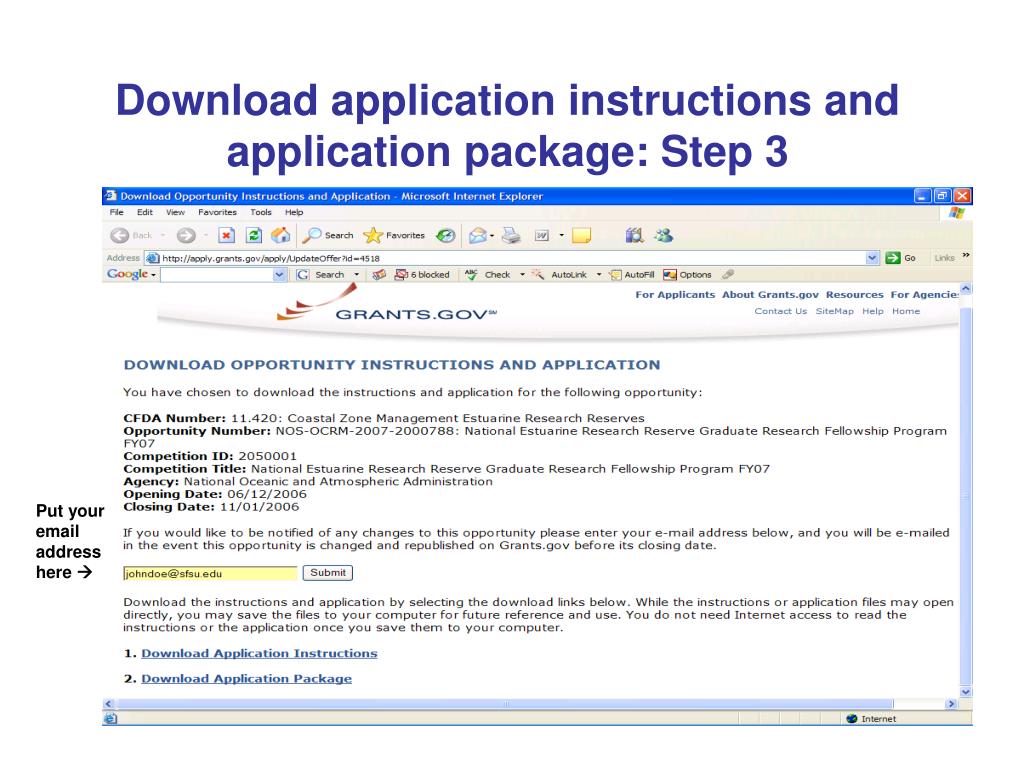The width and height of the screenshot is (1024, 768).
Task: Click the Mail envelope icon
Action: point(478,236)
